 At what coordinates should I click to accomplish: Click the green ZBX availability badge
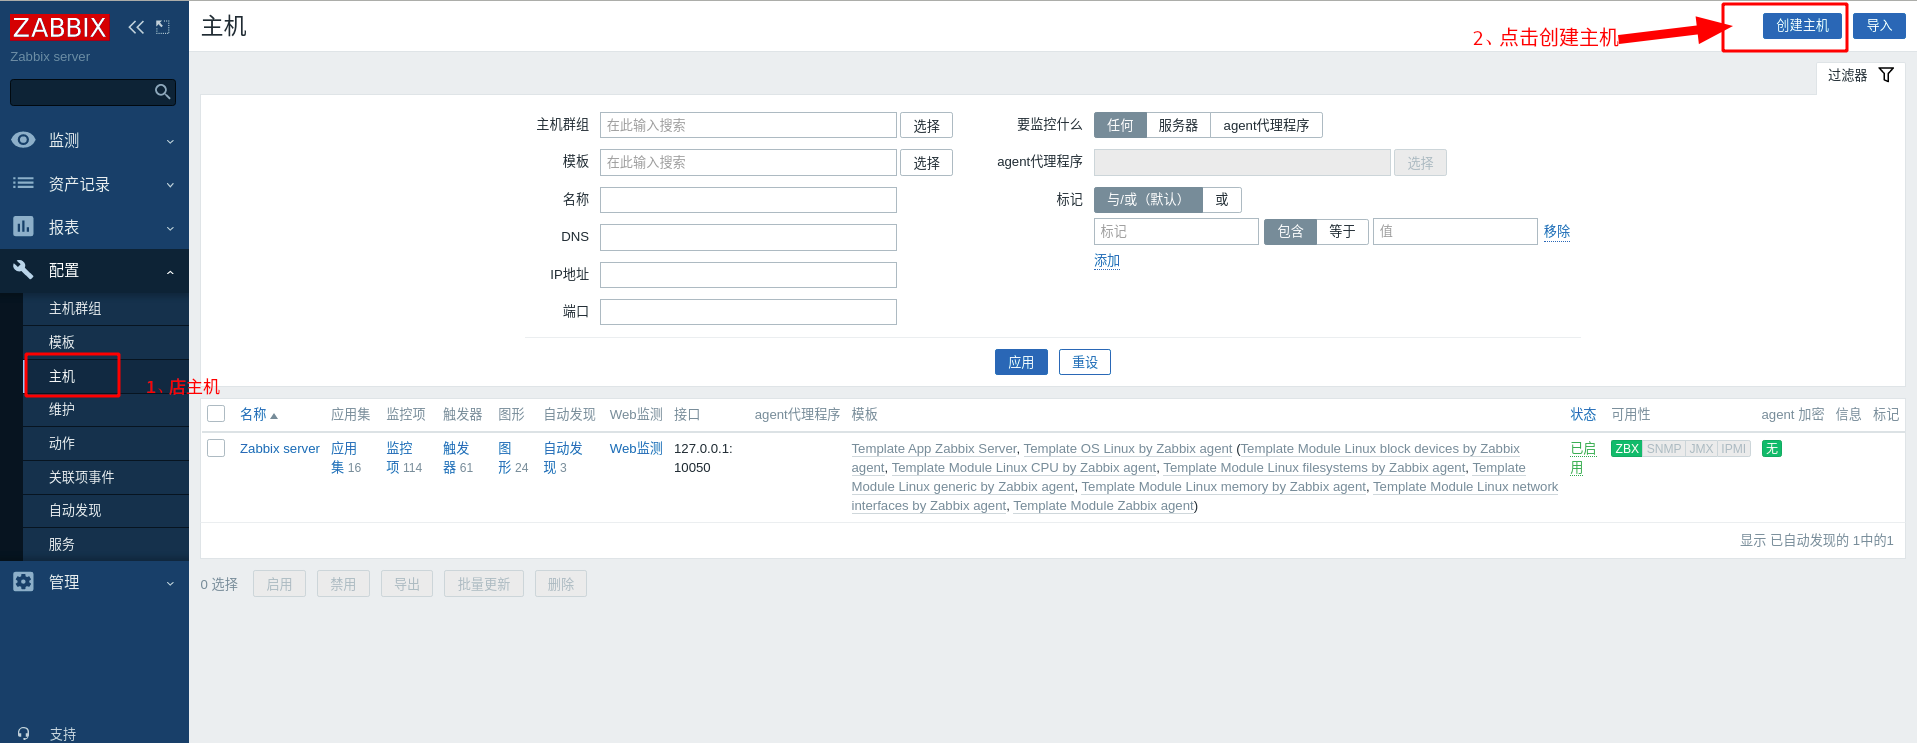tap(1627, 449)
